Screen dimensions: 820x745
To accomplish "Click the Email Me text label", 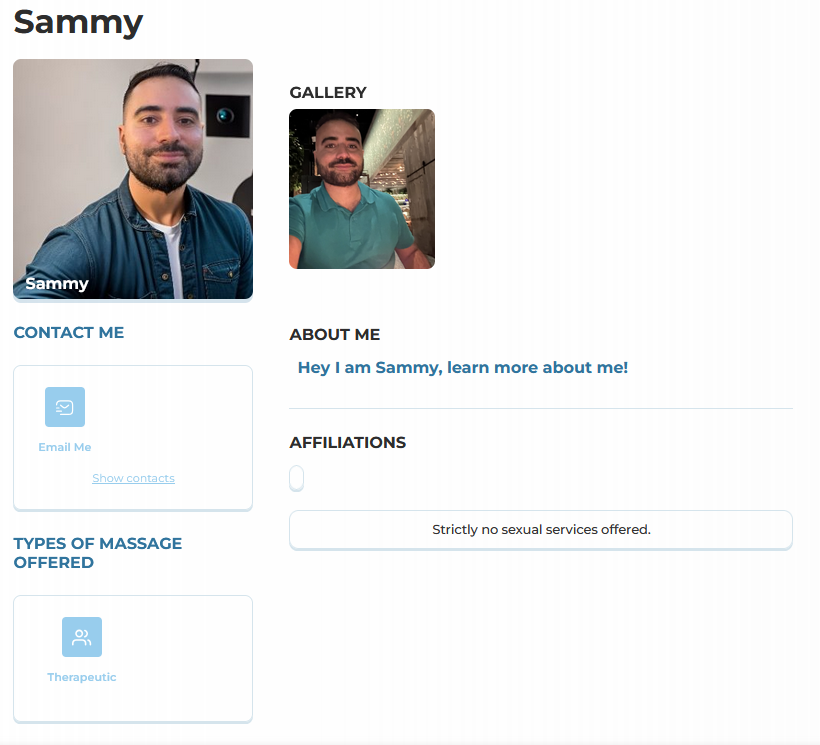I will 65,447.
